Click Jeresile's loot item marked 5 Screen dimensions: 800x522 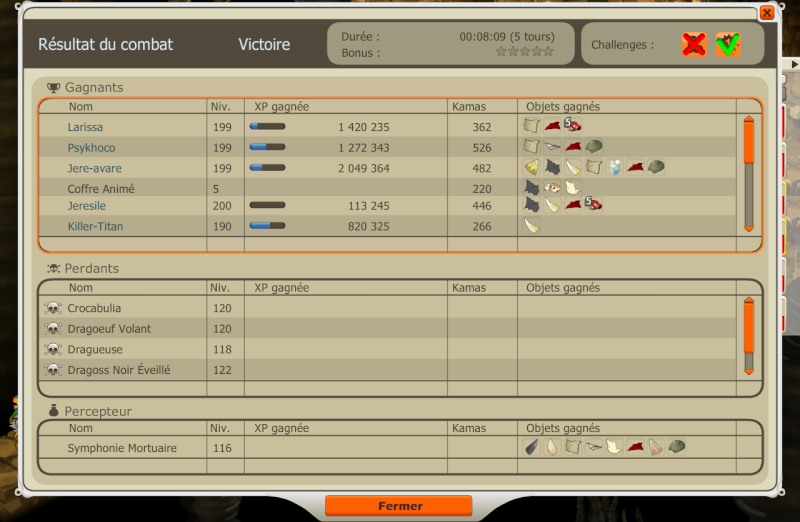(x=594, y=205)
